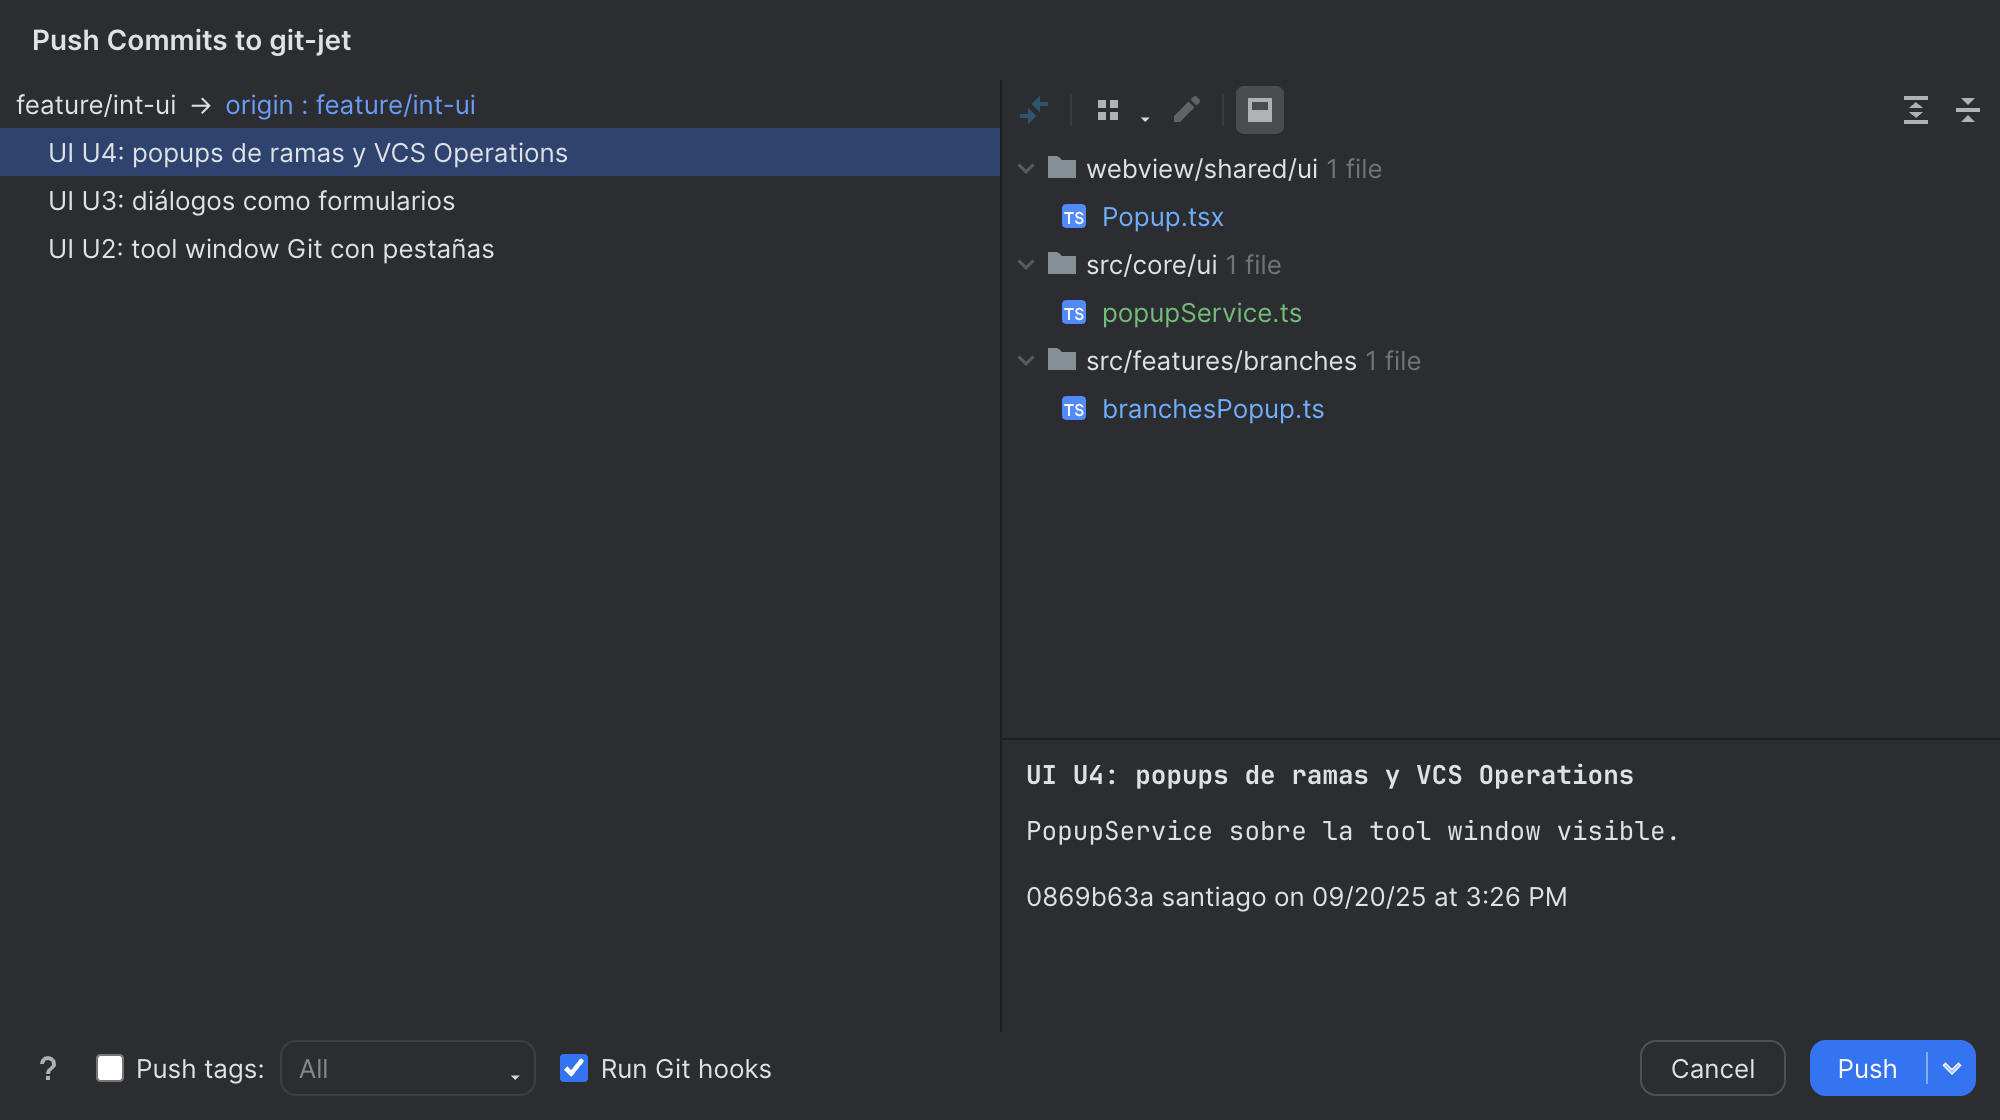Toggle the Show Details panel icon
The height and width of the screenshot is (1120, 2000).
tap(1260, 109)
